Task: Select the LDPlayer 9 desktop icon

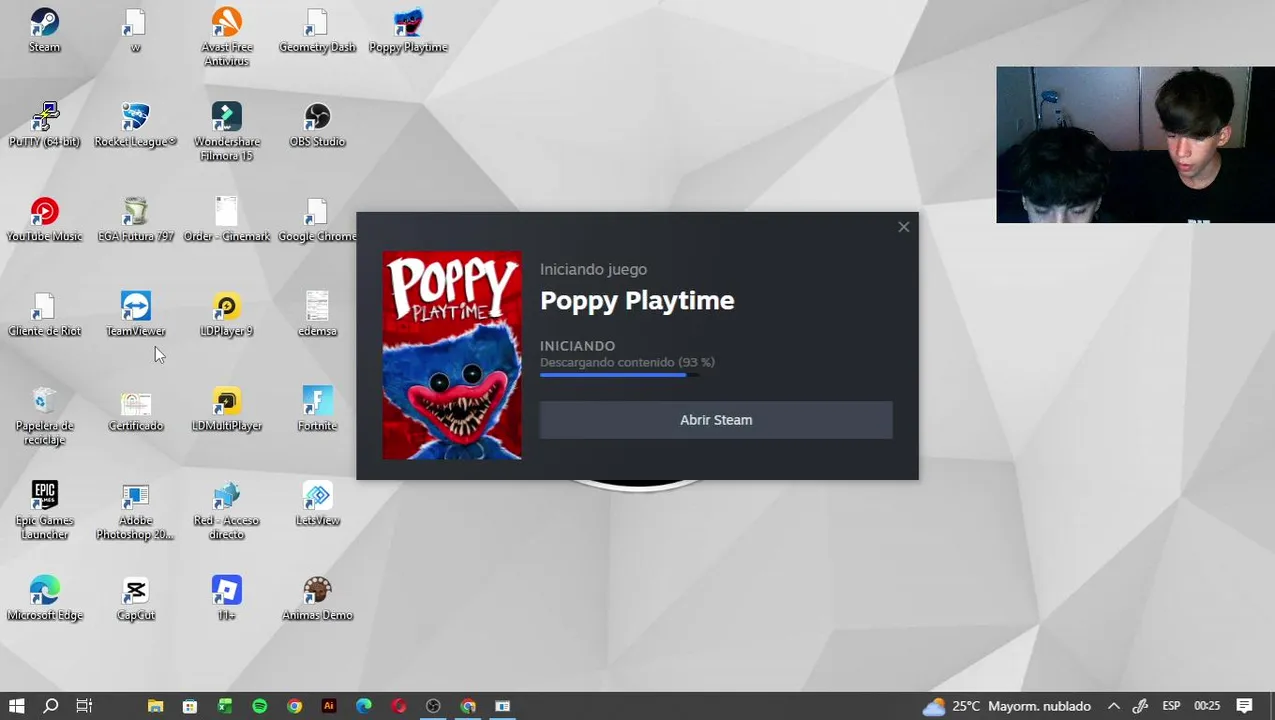Action: [226, 314]
